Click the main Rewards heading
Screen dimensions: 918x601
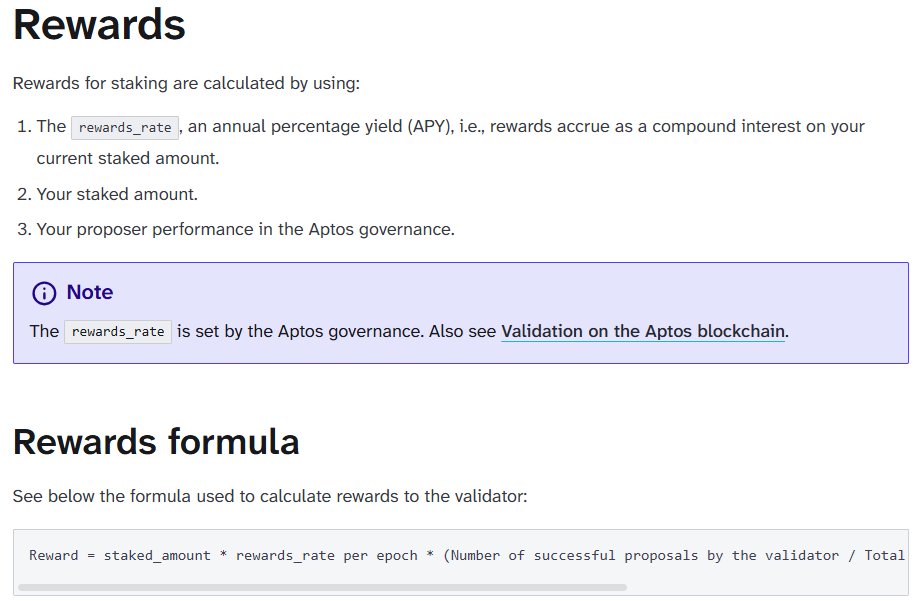[x=99, y=24]
